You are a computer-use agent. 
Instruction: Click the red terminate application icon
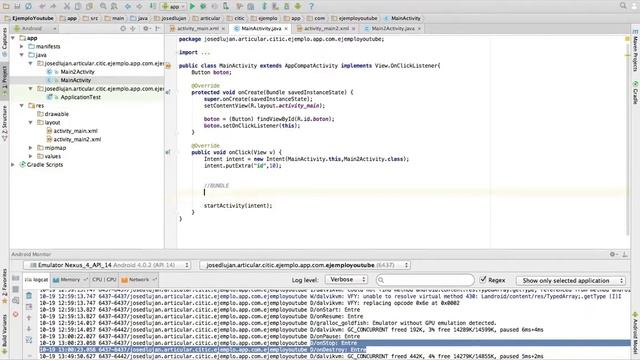(x=16, y=315)
